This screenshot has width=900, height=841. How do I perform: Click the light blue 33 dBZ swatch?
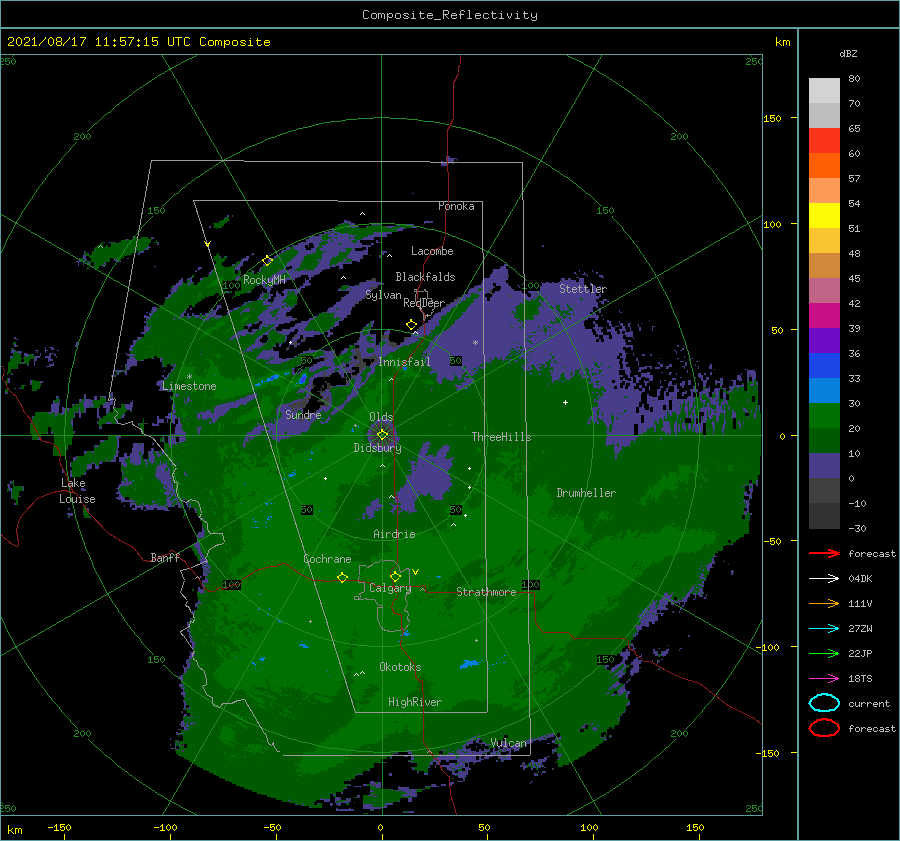click(824, 391)
